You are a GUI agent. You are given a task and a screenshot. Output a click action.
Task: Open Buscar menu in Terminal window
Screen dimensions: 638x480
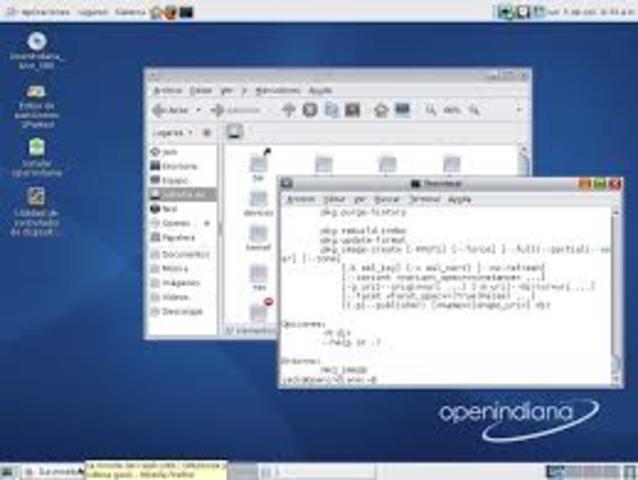(x=387, y=199)
